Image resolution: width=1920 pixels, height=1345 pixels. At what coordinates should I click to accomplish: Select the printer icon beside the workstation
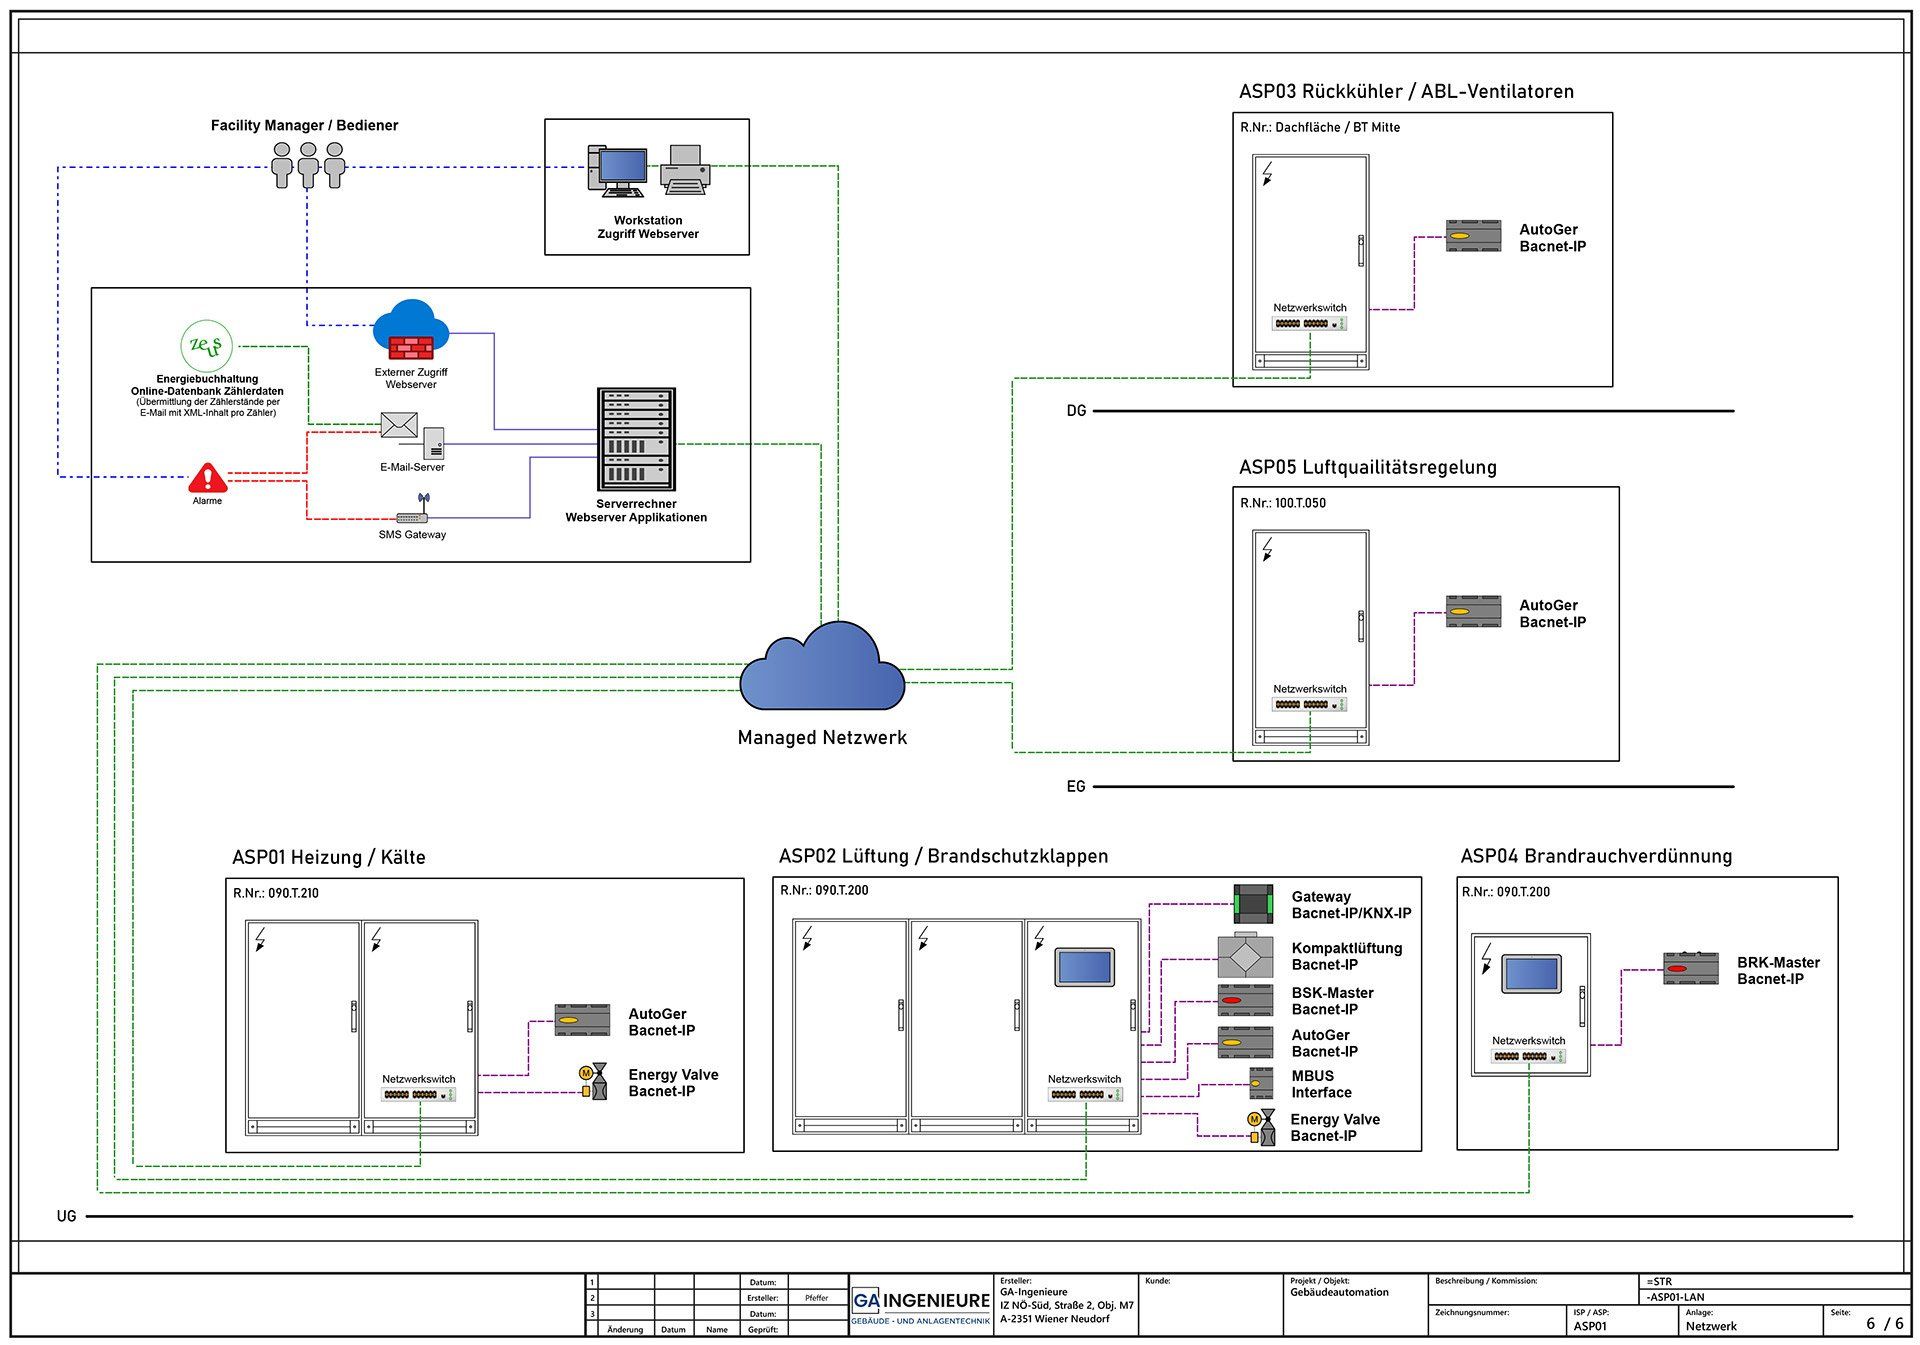point(685,170)
